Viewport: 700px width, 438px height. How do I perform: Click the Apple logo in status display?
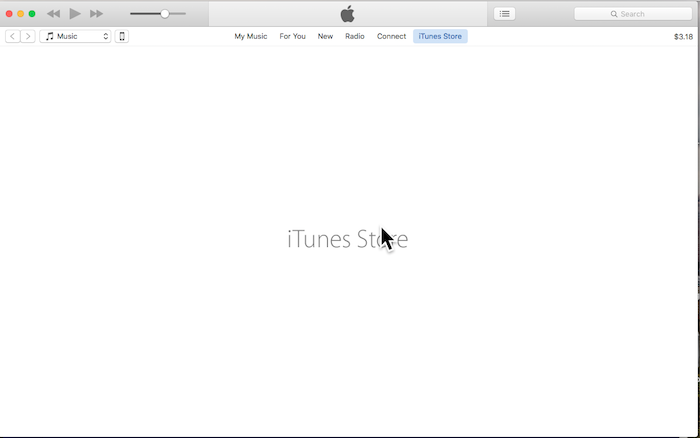(x=347, y=14)
